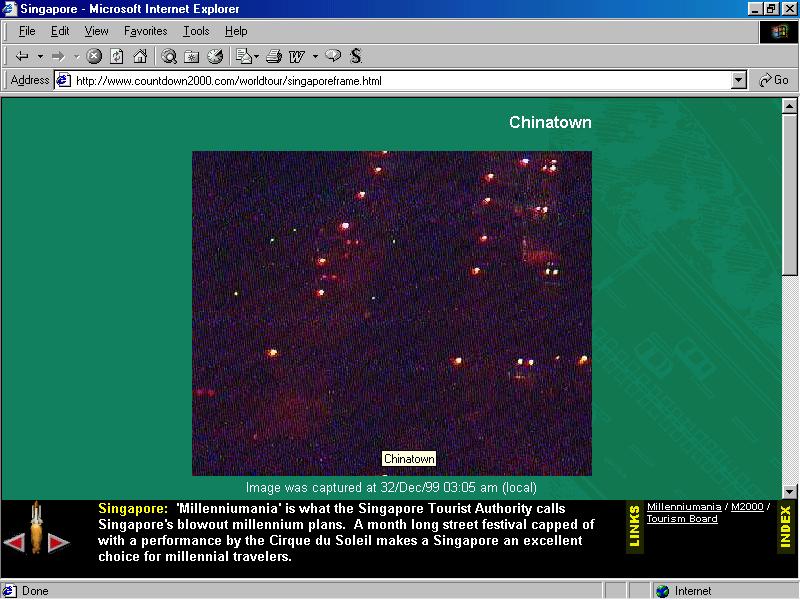The height and width of the screenshot is (600, 800).
Task: Open the Favorites menu
Action: click(x=145, y=31)
